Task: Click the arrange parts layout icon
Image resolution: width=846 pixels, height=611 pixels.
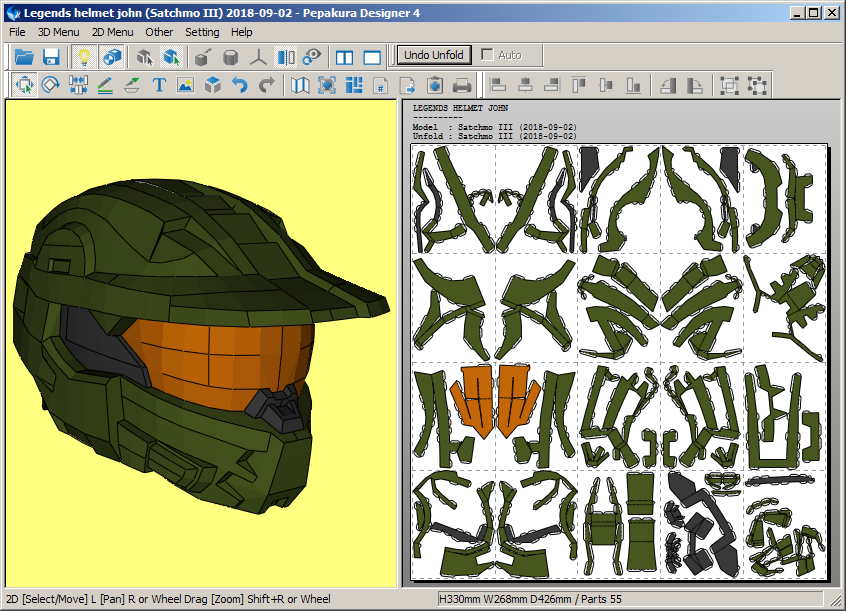Action: point(354,85)
